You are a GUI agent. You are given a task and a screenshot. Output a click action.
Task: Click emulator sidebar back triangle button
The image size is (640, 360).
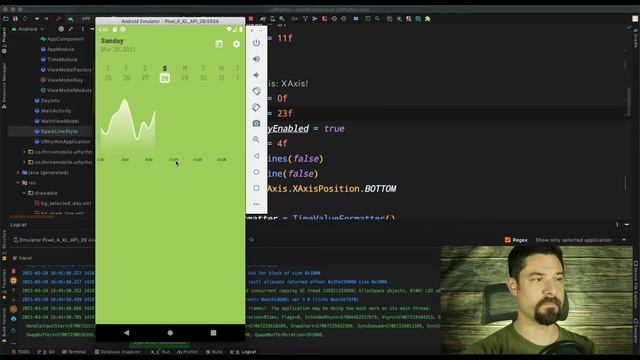(x=256, y=156)
